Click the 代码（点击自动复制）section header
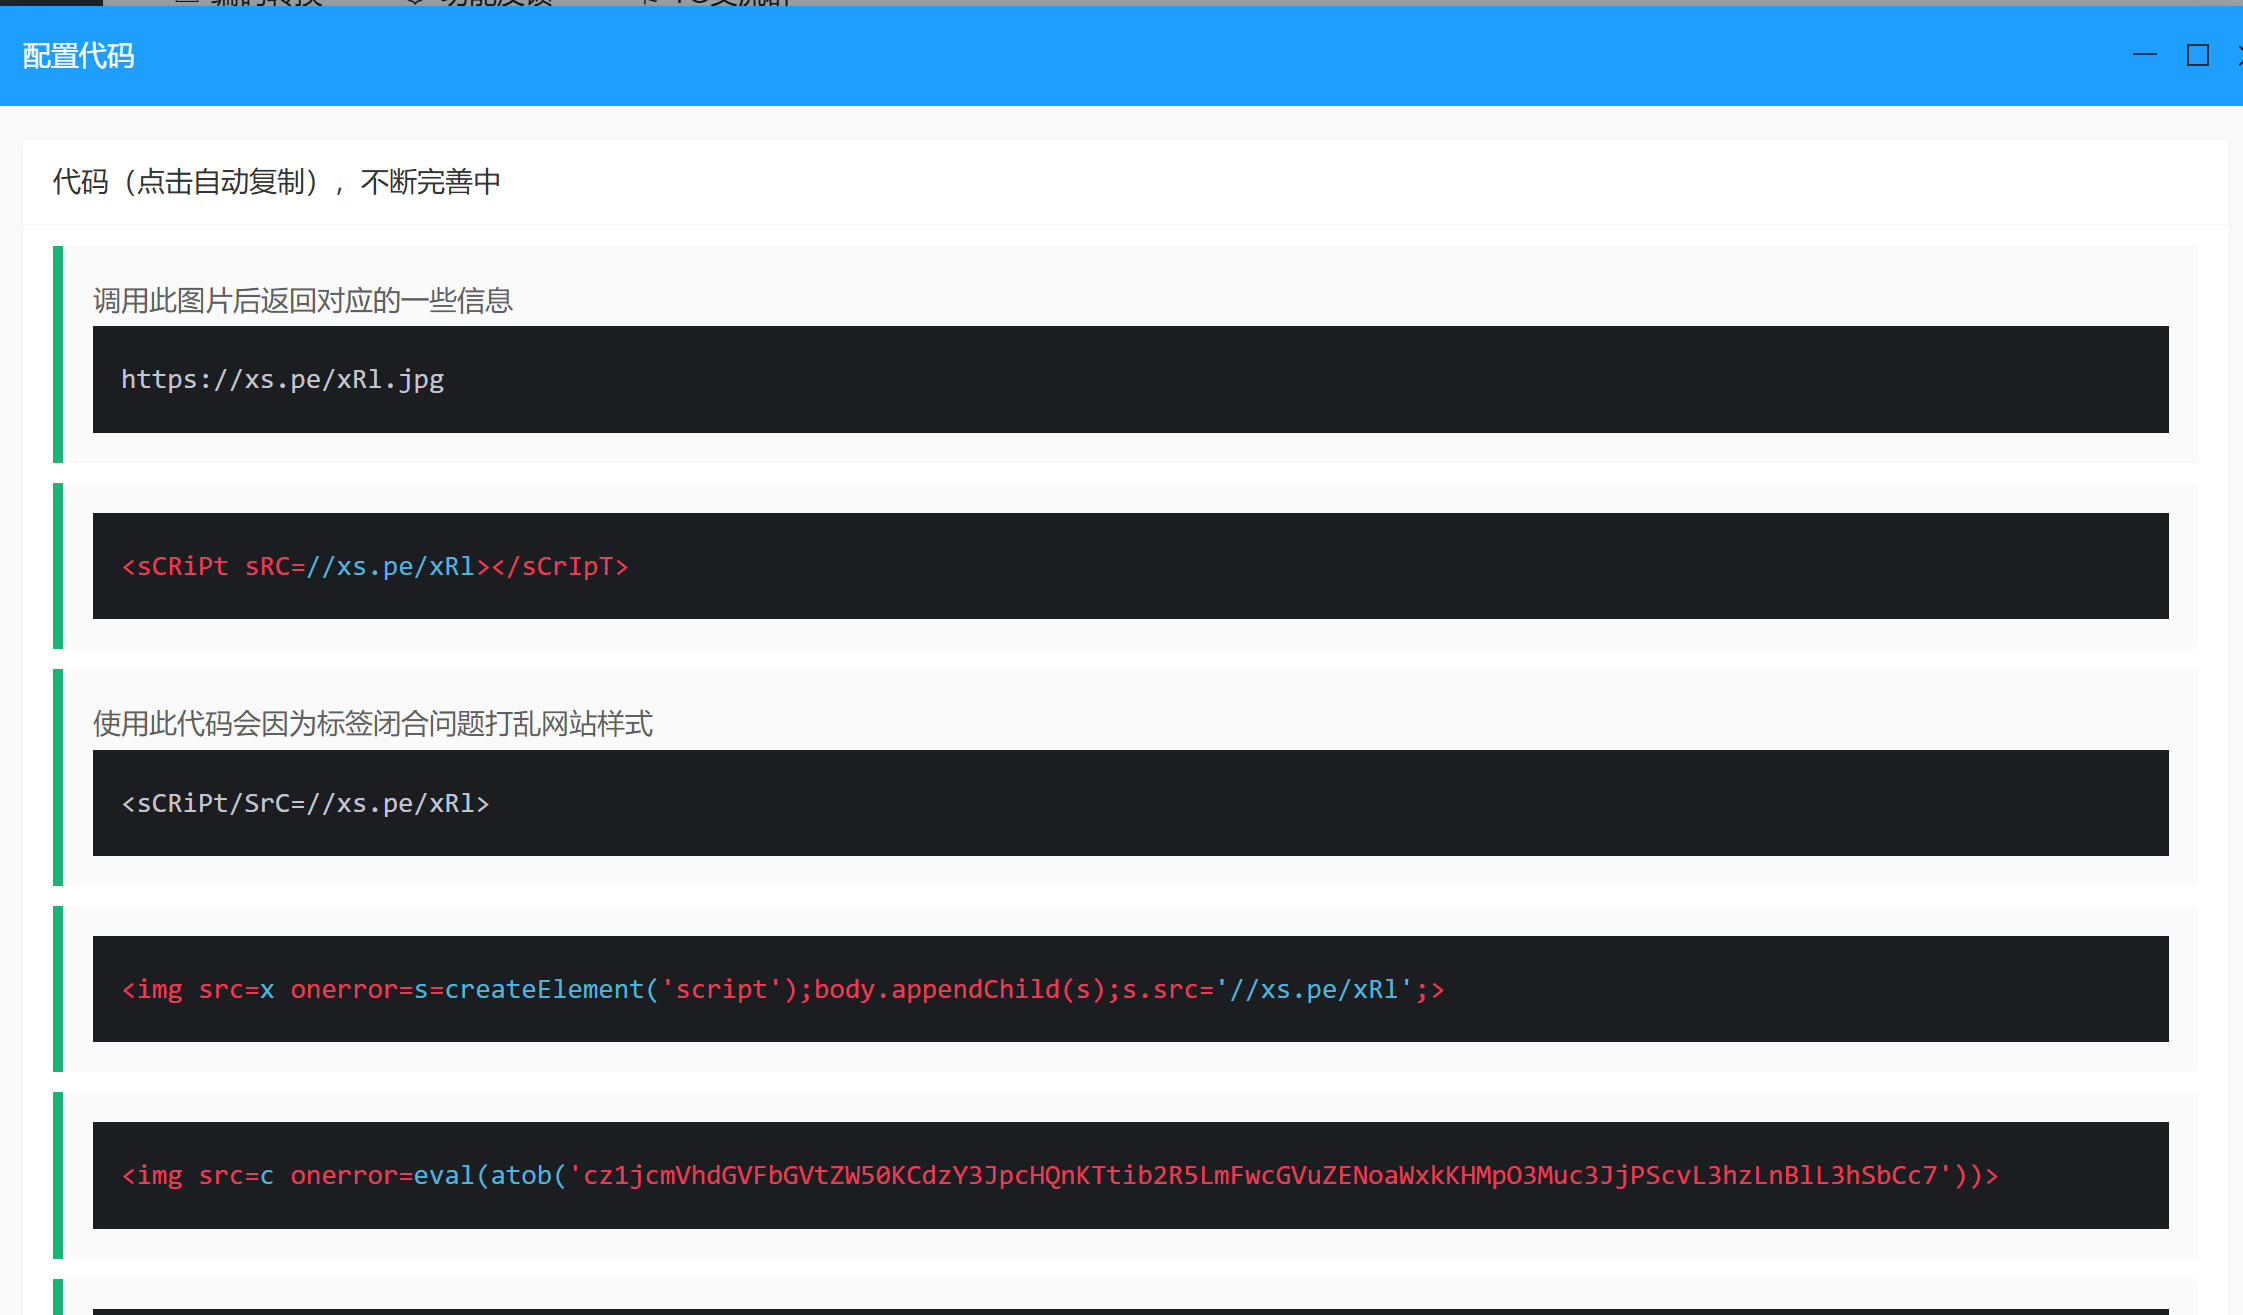This screenshot has width=2243, height=1315. tap(276, 182)
